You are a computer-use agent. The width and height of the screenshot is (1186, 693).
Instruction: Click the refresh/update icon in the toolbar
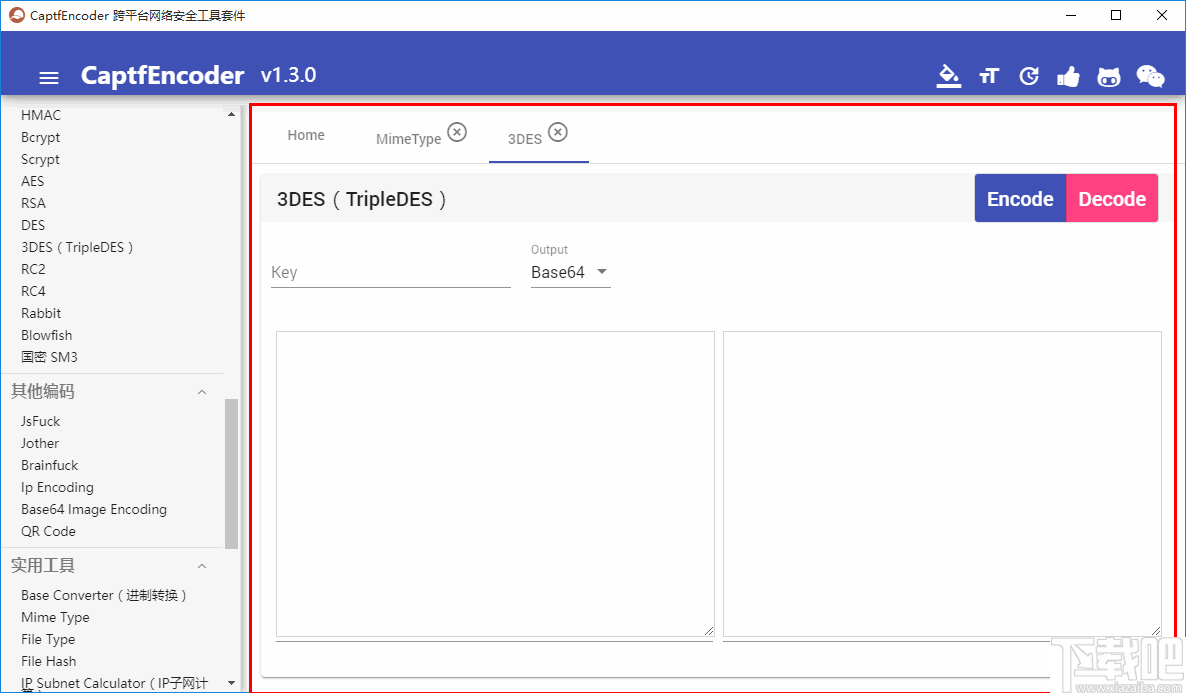coord(1028,75)
